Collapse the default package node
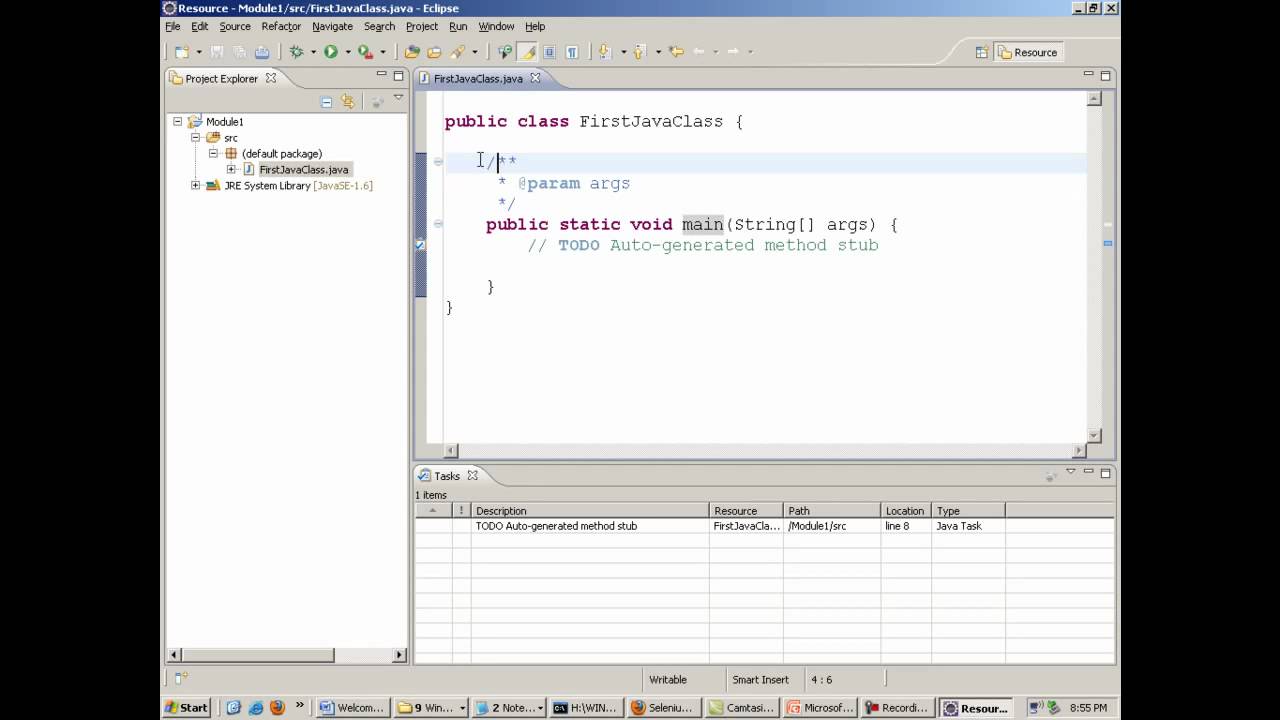The image size is (1280, 720). pos(213,154)
